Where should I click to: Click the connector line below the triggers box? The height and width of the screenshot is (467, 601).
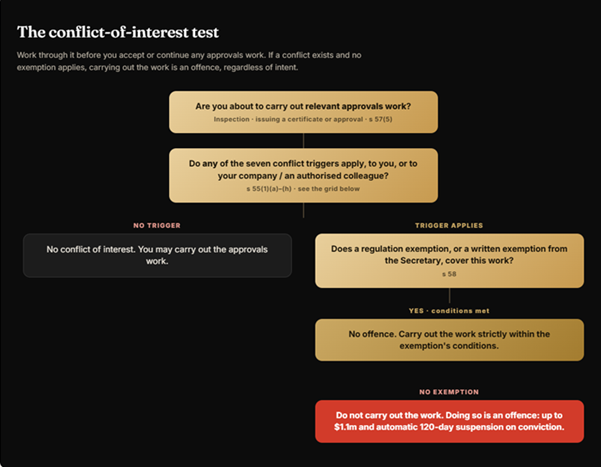[304, 210]
